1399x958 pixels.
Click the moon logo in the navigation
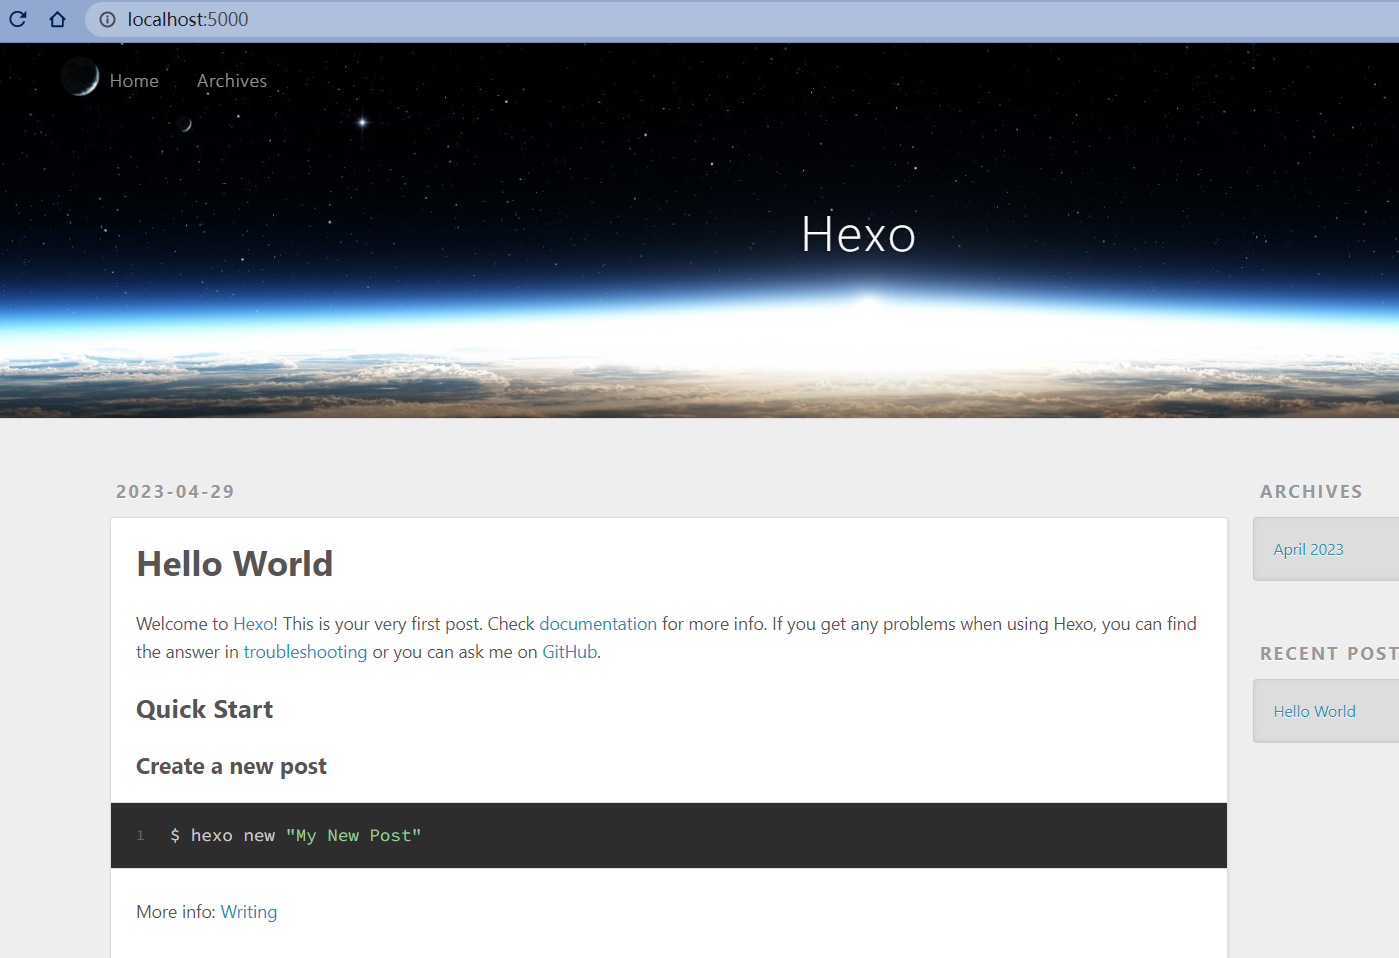(80, 77)
